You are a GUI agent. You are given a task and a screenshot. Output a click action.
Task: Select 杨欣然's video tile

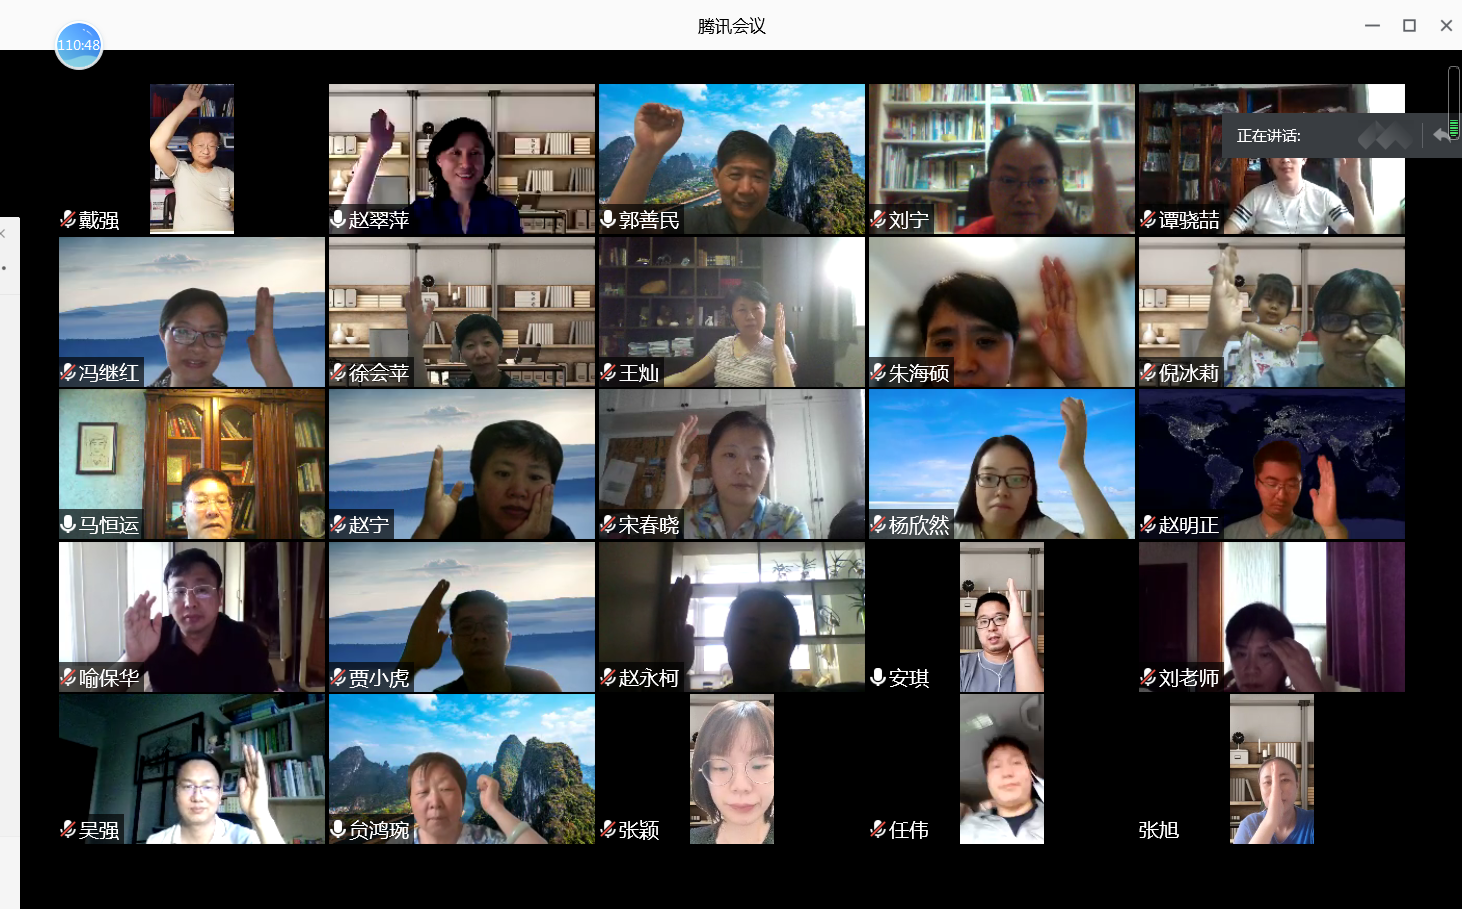coord(1001,464)
